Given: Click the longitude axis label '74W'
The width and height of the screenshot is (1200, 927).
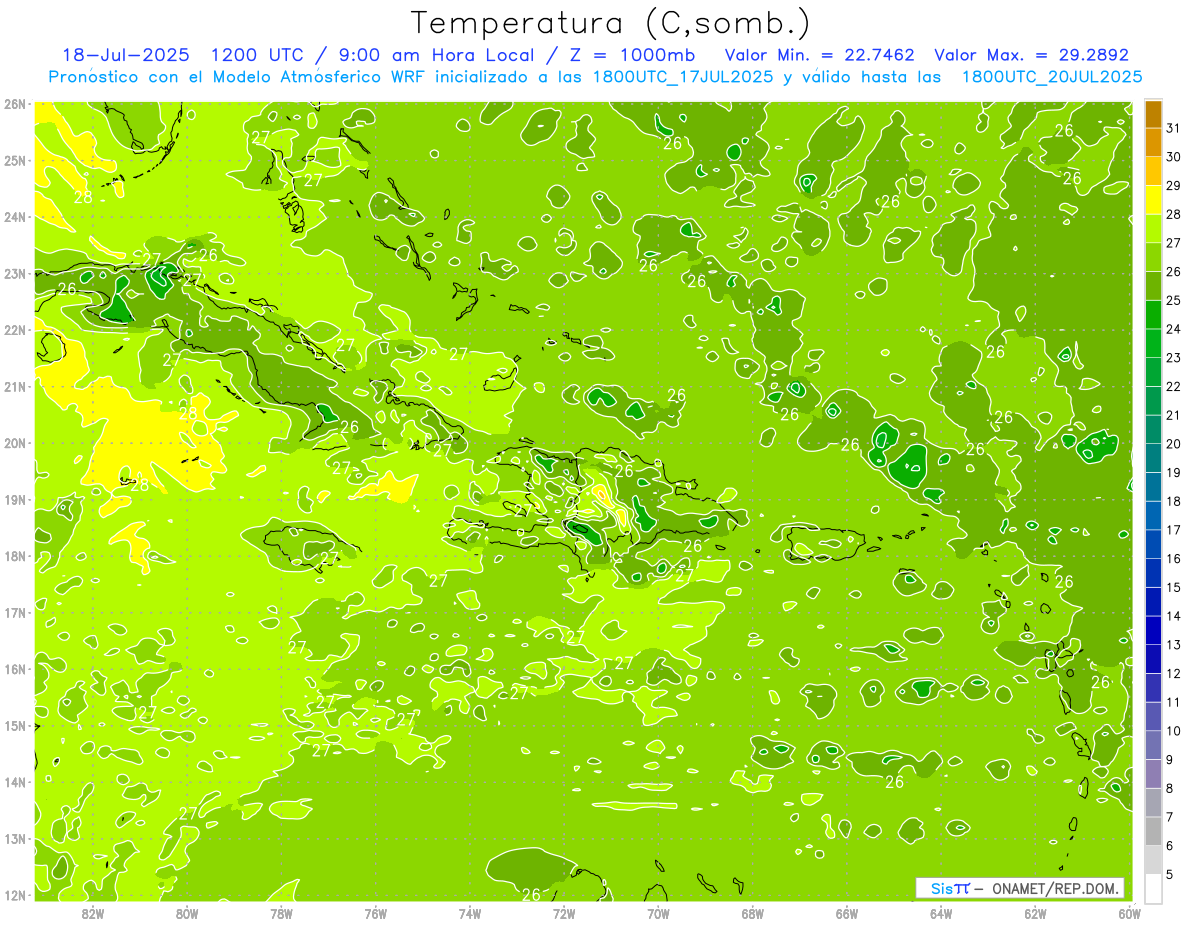Looking at the screenshot, I should coord(470,913).
